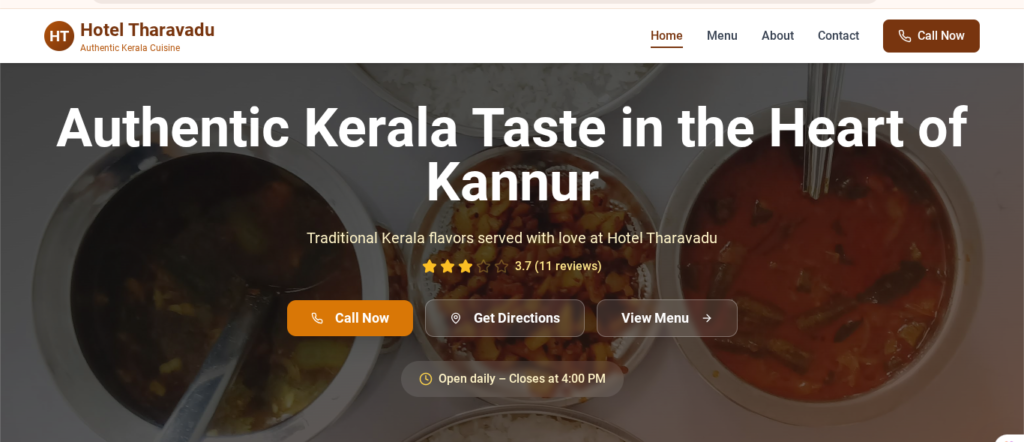
Task: Click the circular HT logo badge
Action: coord(59,36)
